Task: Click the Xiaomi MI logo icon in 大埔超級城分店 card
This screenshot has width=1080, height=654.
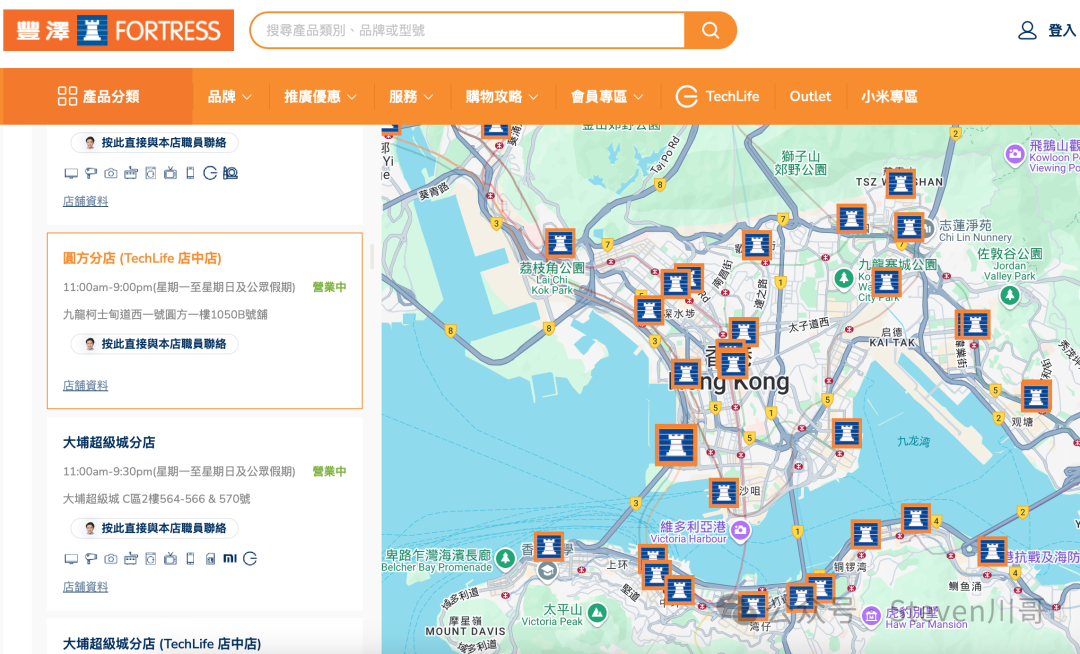Action: (230, 558)
